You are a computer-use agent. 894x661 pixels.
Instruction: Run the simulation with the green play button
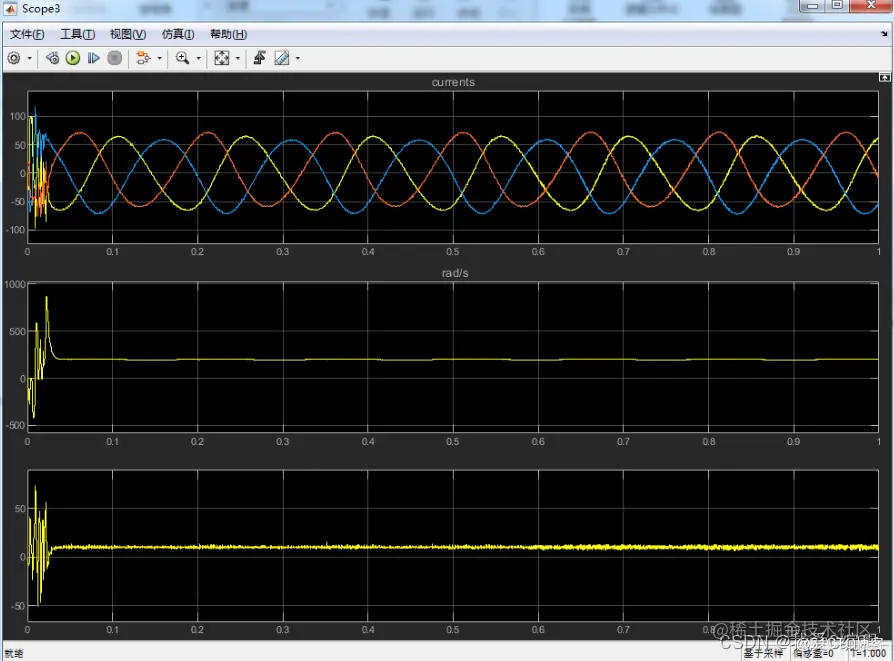click(x=72, y=58)
